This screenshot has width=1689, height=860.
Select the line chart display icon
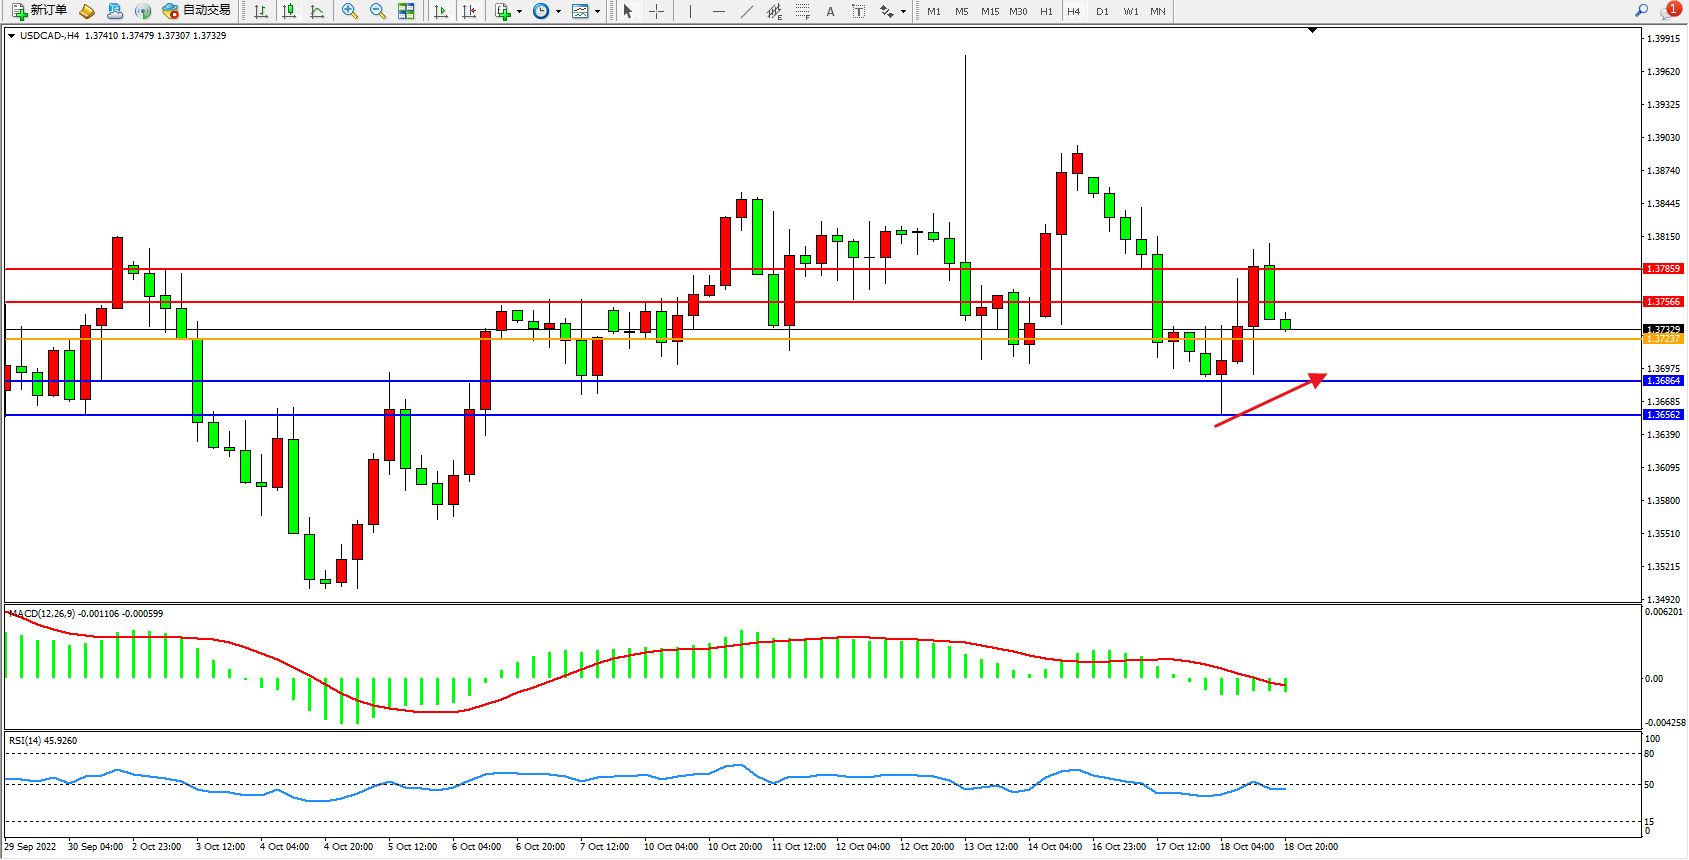pyautogui.click(x=317, y=11)
